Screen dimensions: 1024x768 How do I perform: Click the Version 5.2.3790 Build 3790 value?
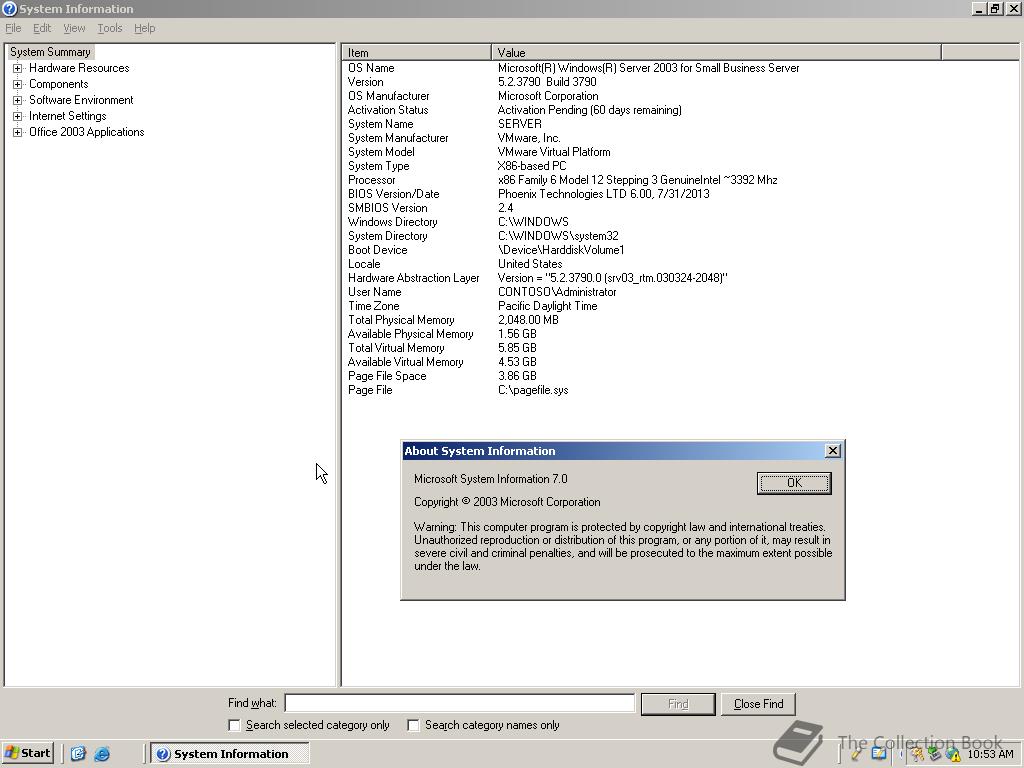[547, 82]
